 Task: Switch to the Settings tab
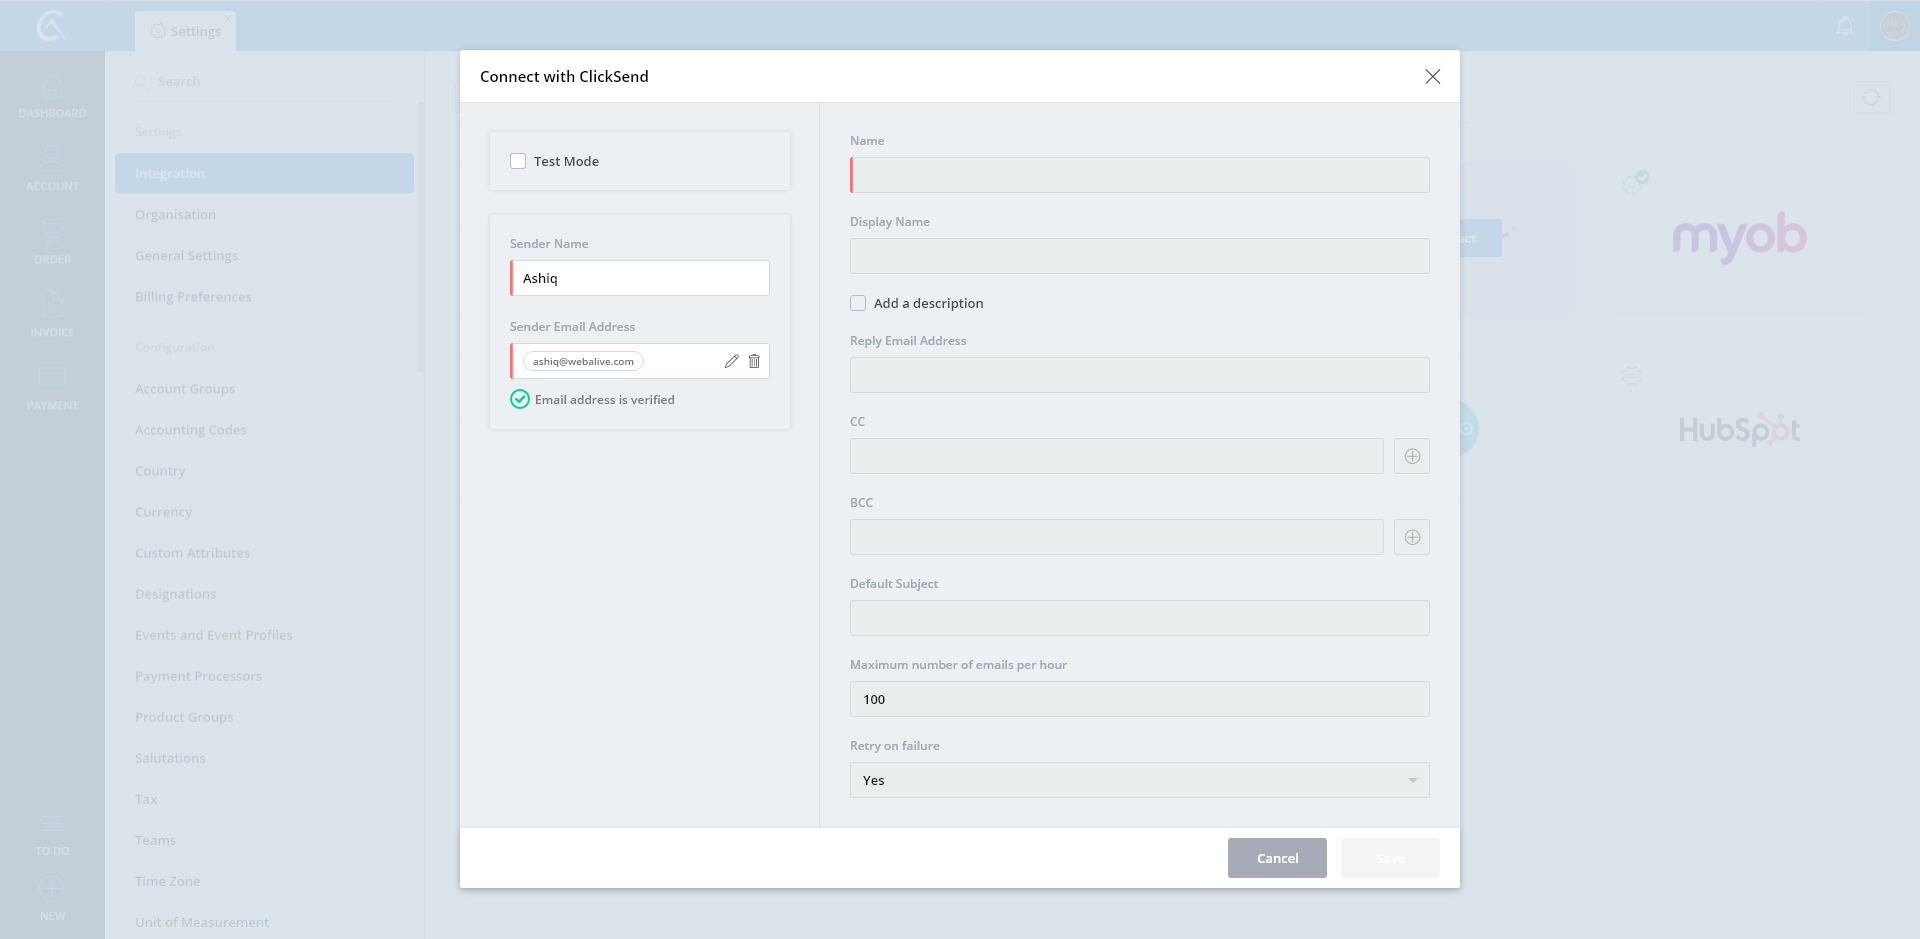(186, 31)
